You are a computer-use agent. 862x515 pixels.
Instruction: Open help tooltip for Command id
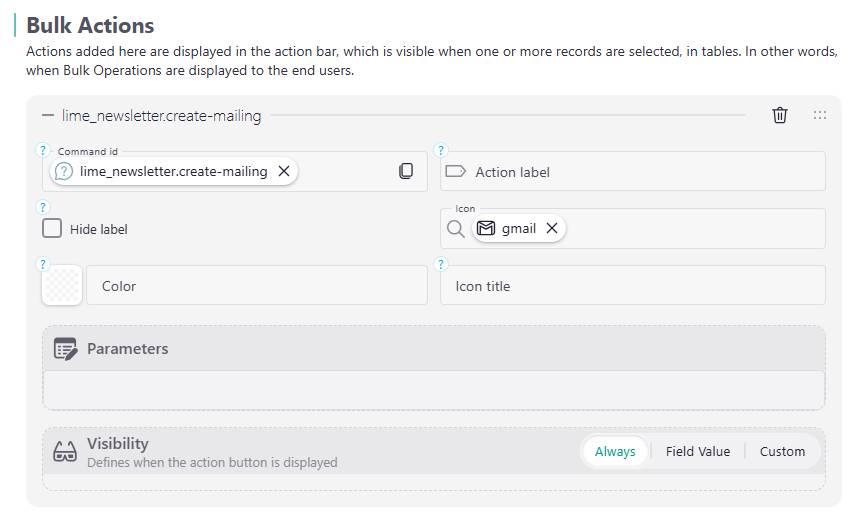point(42,150)
